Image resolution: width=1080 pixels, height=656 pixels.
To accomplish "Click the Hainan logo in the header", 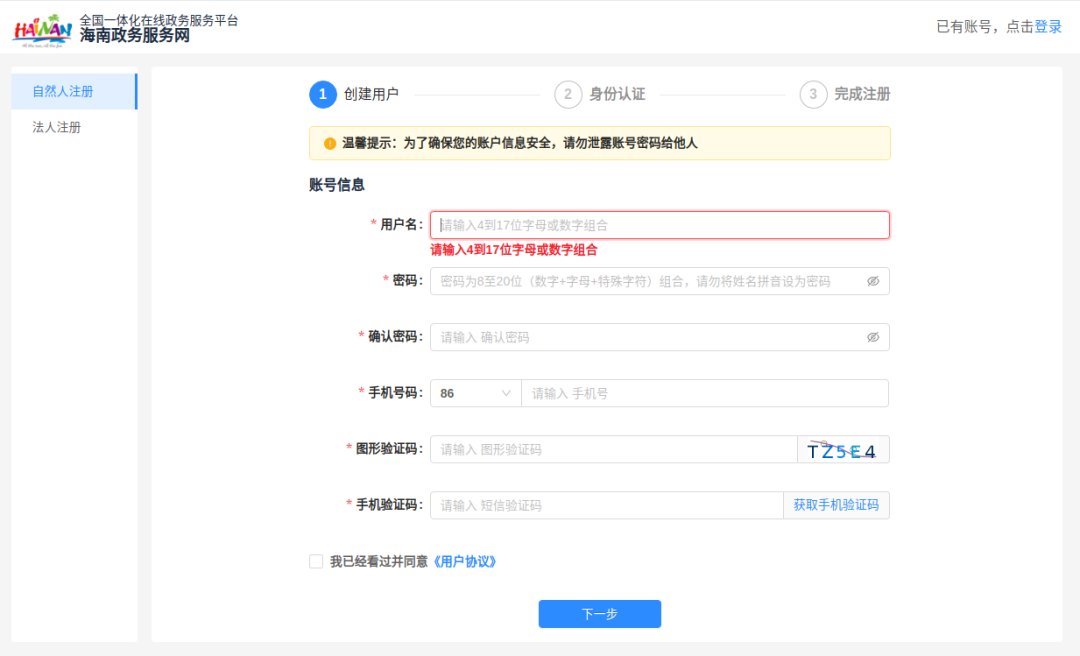I will [x=42, y=30].
